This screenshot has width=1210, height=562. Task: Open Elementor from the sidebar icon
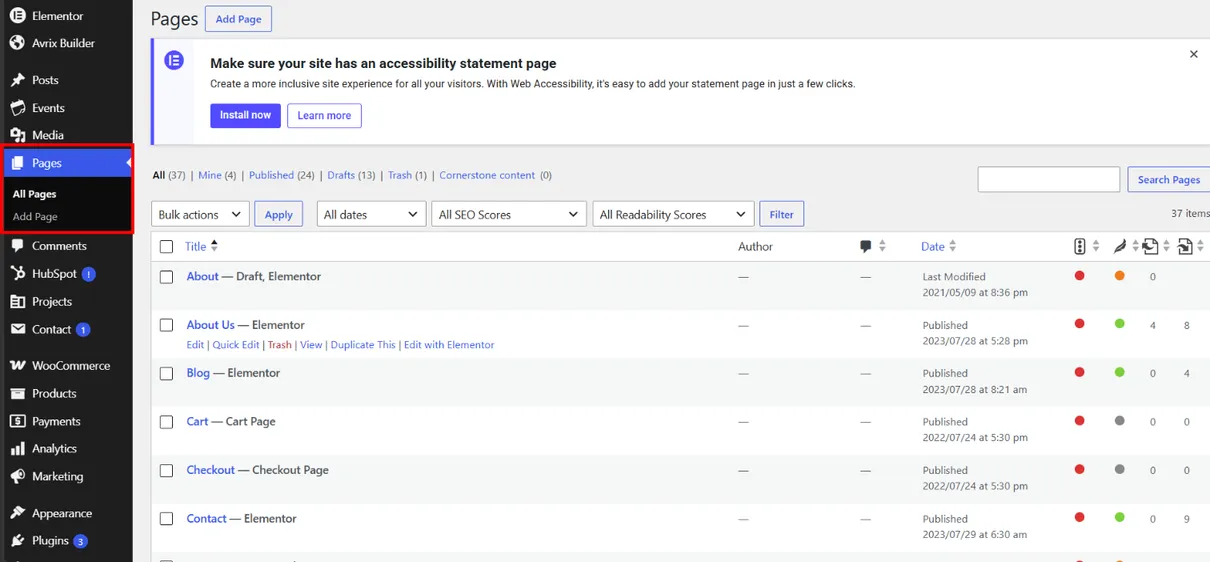pos(17,16)
